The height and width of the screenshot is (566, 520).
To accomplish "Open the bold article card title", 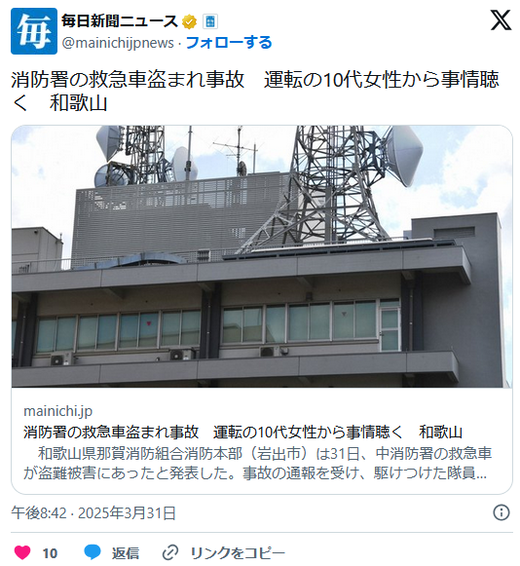I will 243,432.
